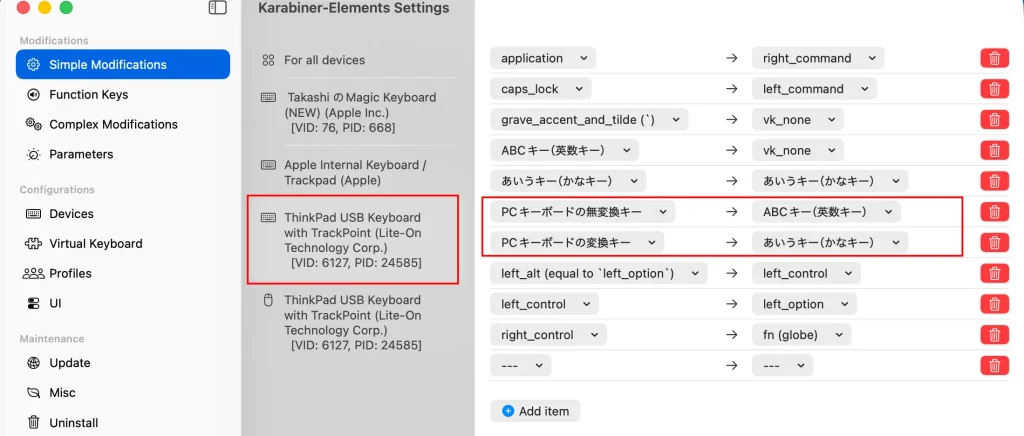This screenshot has height=436, width=1024.
Task: Choose Apple Internal Keyboard / Trackpad device
Action: pos(354,172)
